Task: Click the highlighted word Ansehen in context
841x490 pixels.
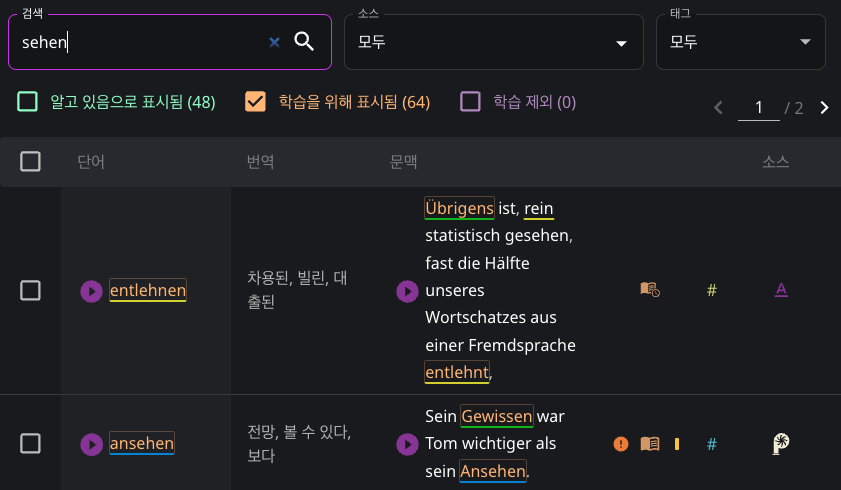Action: coord(493,471)
